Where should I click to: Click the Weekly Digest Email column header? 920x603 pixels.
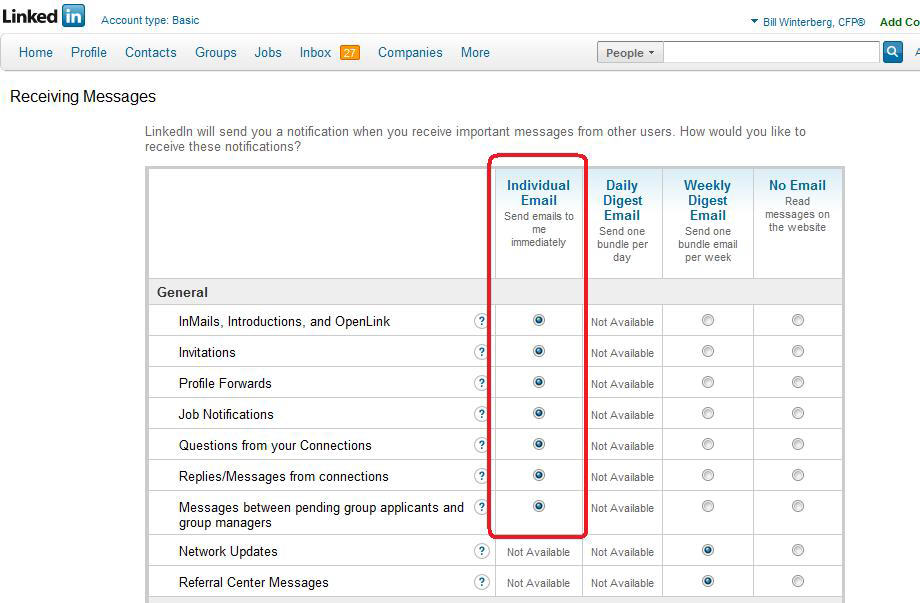[x=708, y=201]
